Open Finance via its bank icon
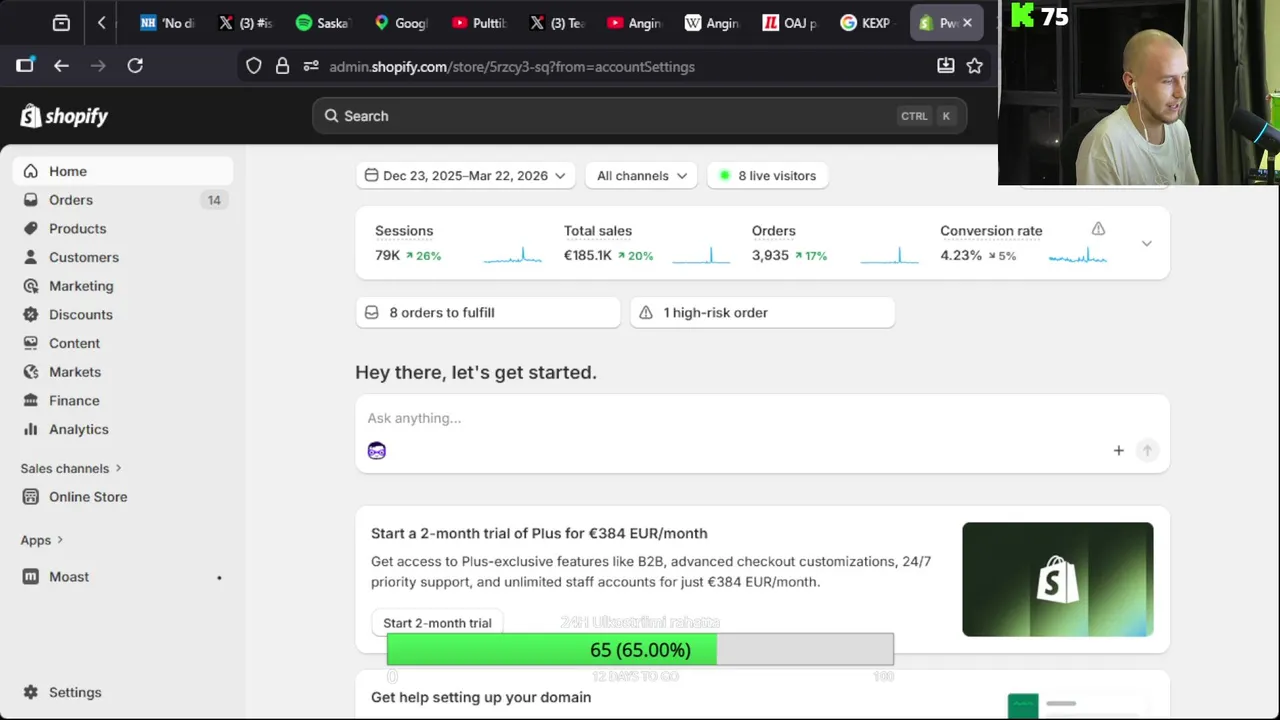This screenshot has width=1280, height=720. [x=31, y=400]
